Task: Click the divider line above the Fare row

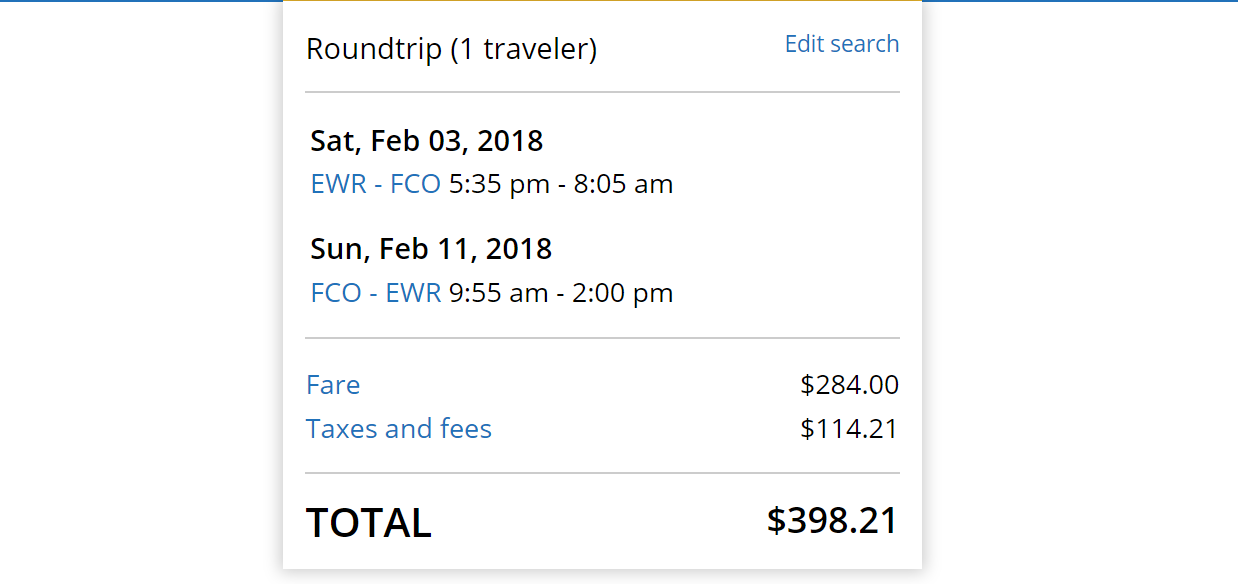Action: [x=602, y=338]
